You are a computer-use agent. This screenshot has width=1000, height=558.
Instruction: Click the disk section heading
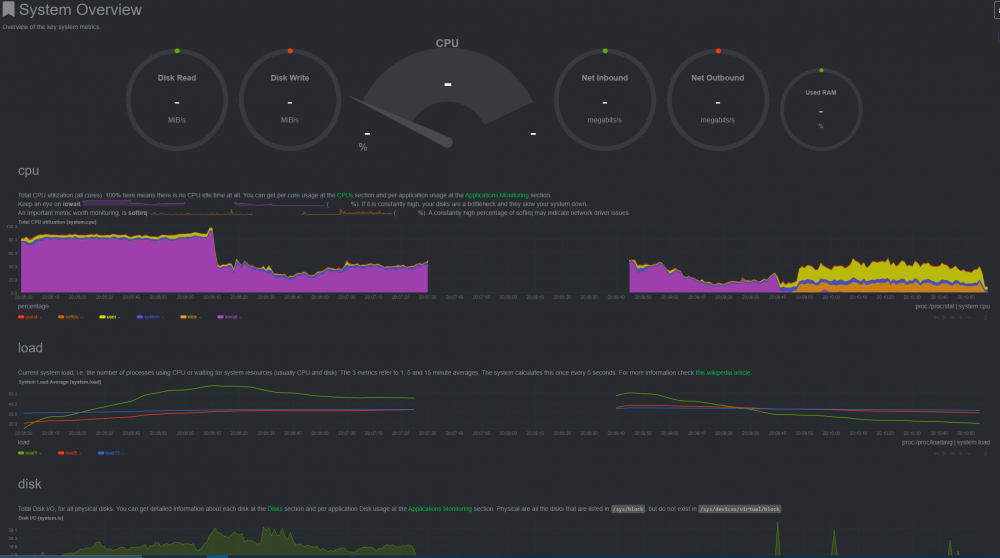pyautogui.click(x=29, y=484)
